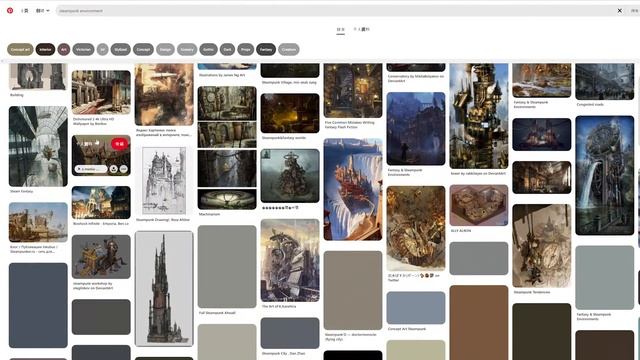Open the dark gothic tower spire pin
This screenshot has width=640, height=360.
coord(164,289)
